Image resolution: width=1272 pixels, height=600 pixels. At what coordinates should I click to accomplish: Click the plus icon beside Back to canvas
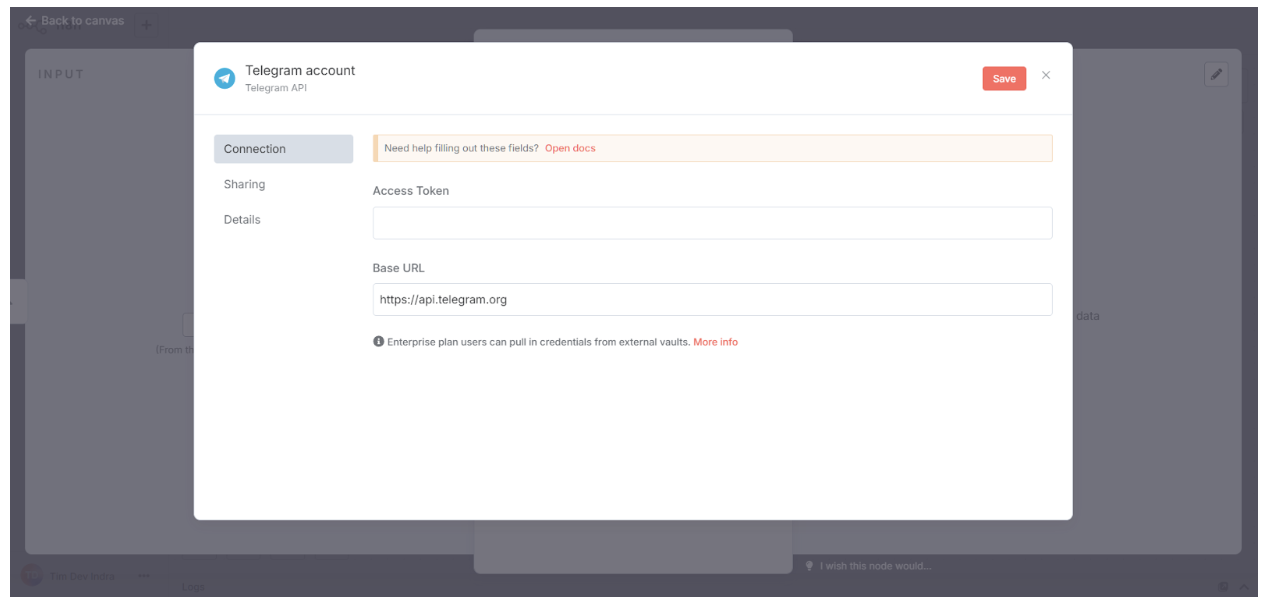click(146, 25)
